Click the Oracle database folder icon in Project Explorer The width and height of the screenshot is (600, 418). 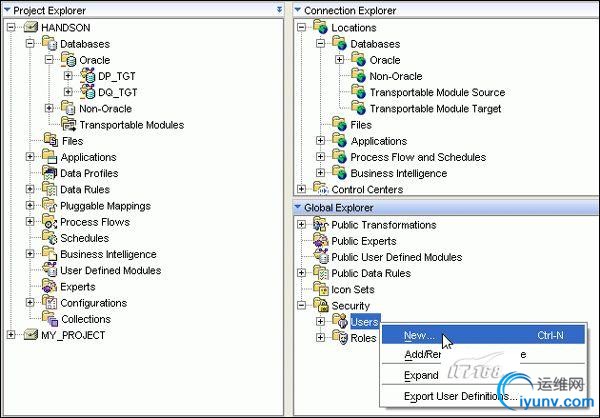[x=68, y=59]
